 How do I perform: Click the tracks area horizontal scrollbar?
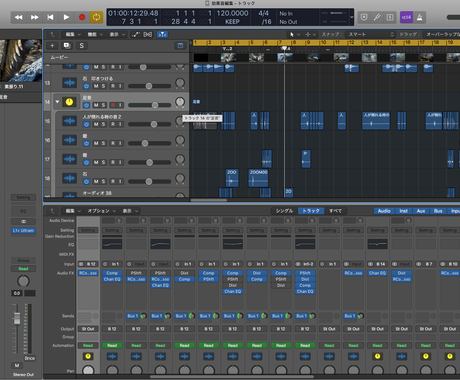(x=209, y=200)
